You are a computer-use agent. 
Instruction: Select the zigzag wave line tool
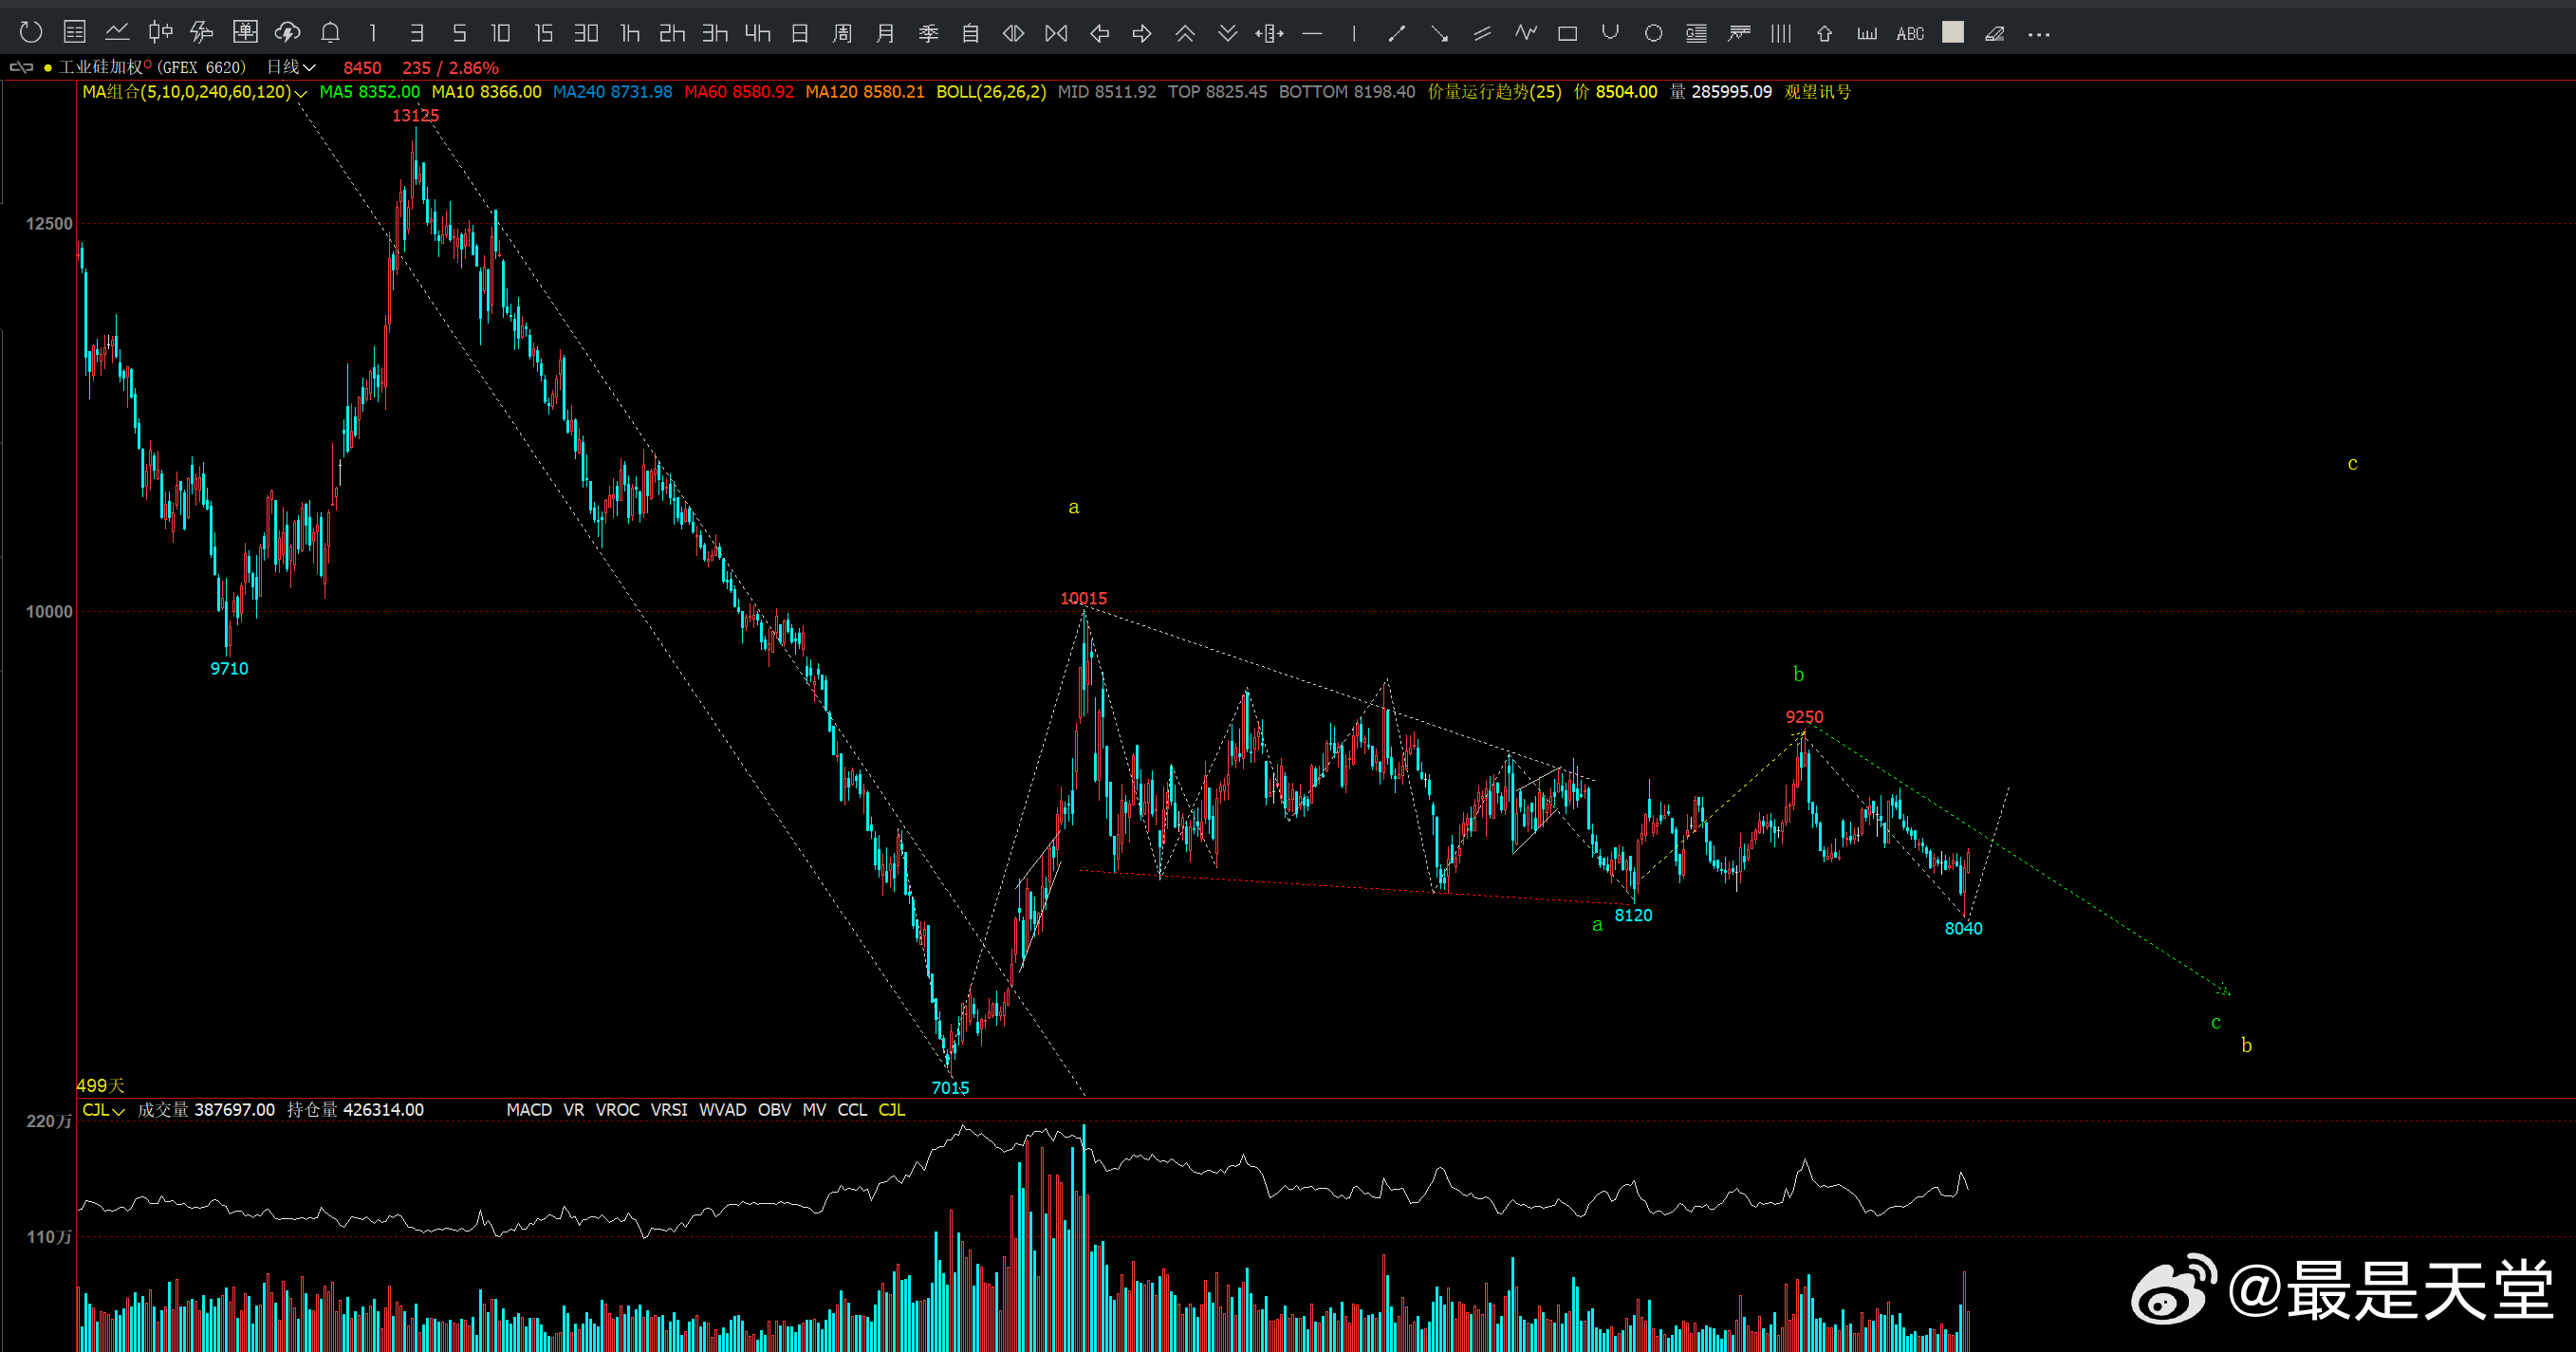(x=1526, y=33)
